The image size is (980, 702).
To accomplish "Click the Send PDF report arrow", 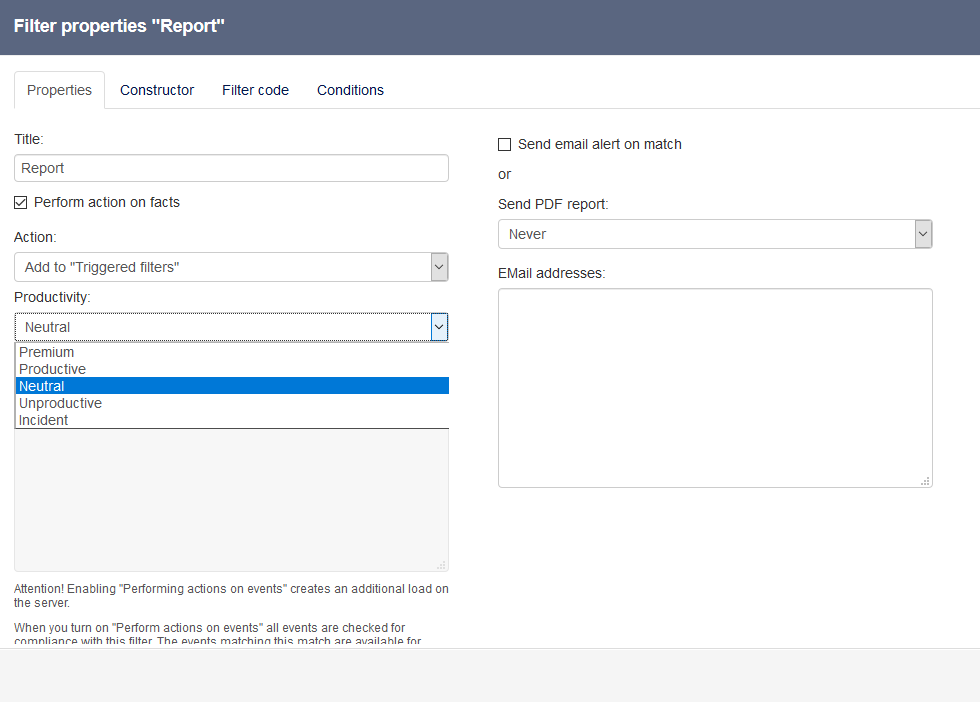I will 923,234.
